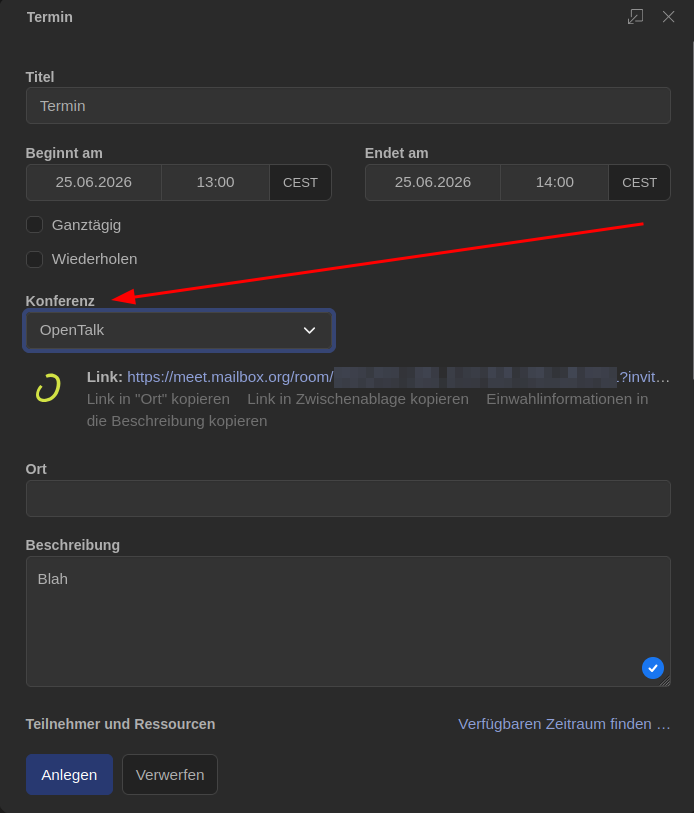Click the Beschreibung text area
Image resolution: width=694 pixels, height=813 pixels.
coord(348,621)
